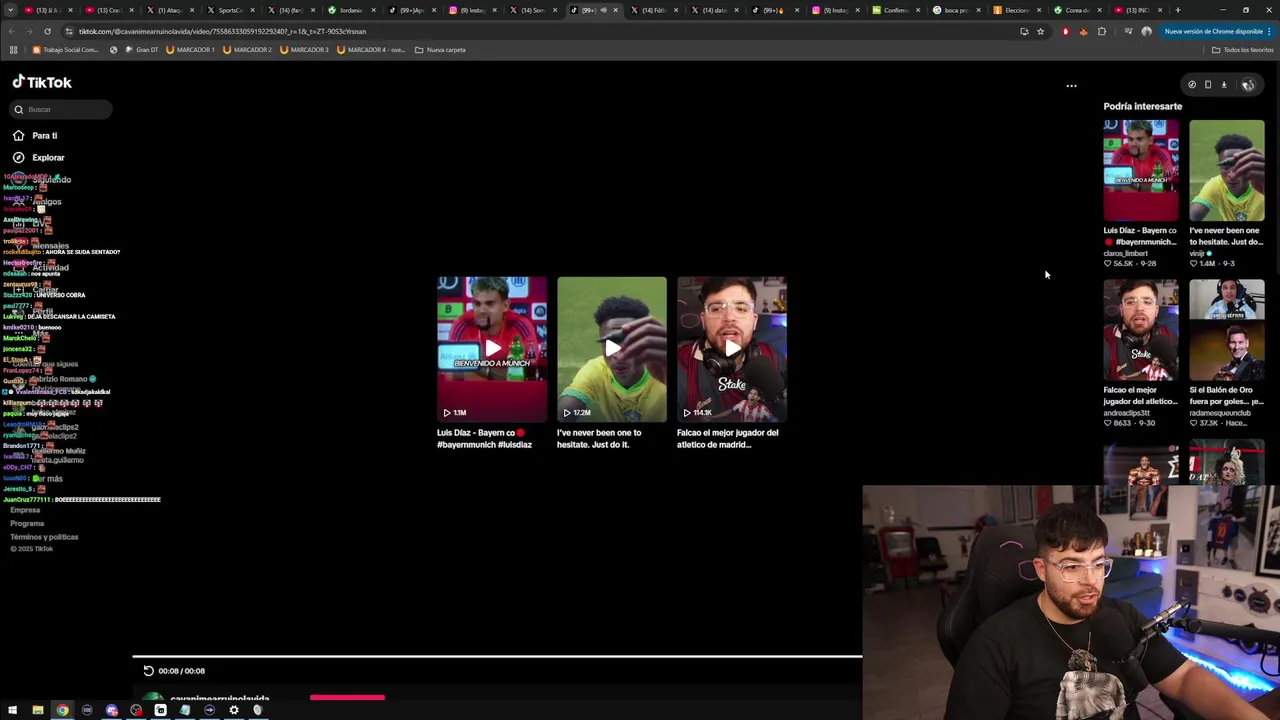Image resolution: width=1280 pixels, height=720 pixels.
Task: Open Términos y políticas link
Action: pos(44,537)
